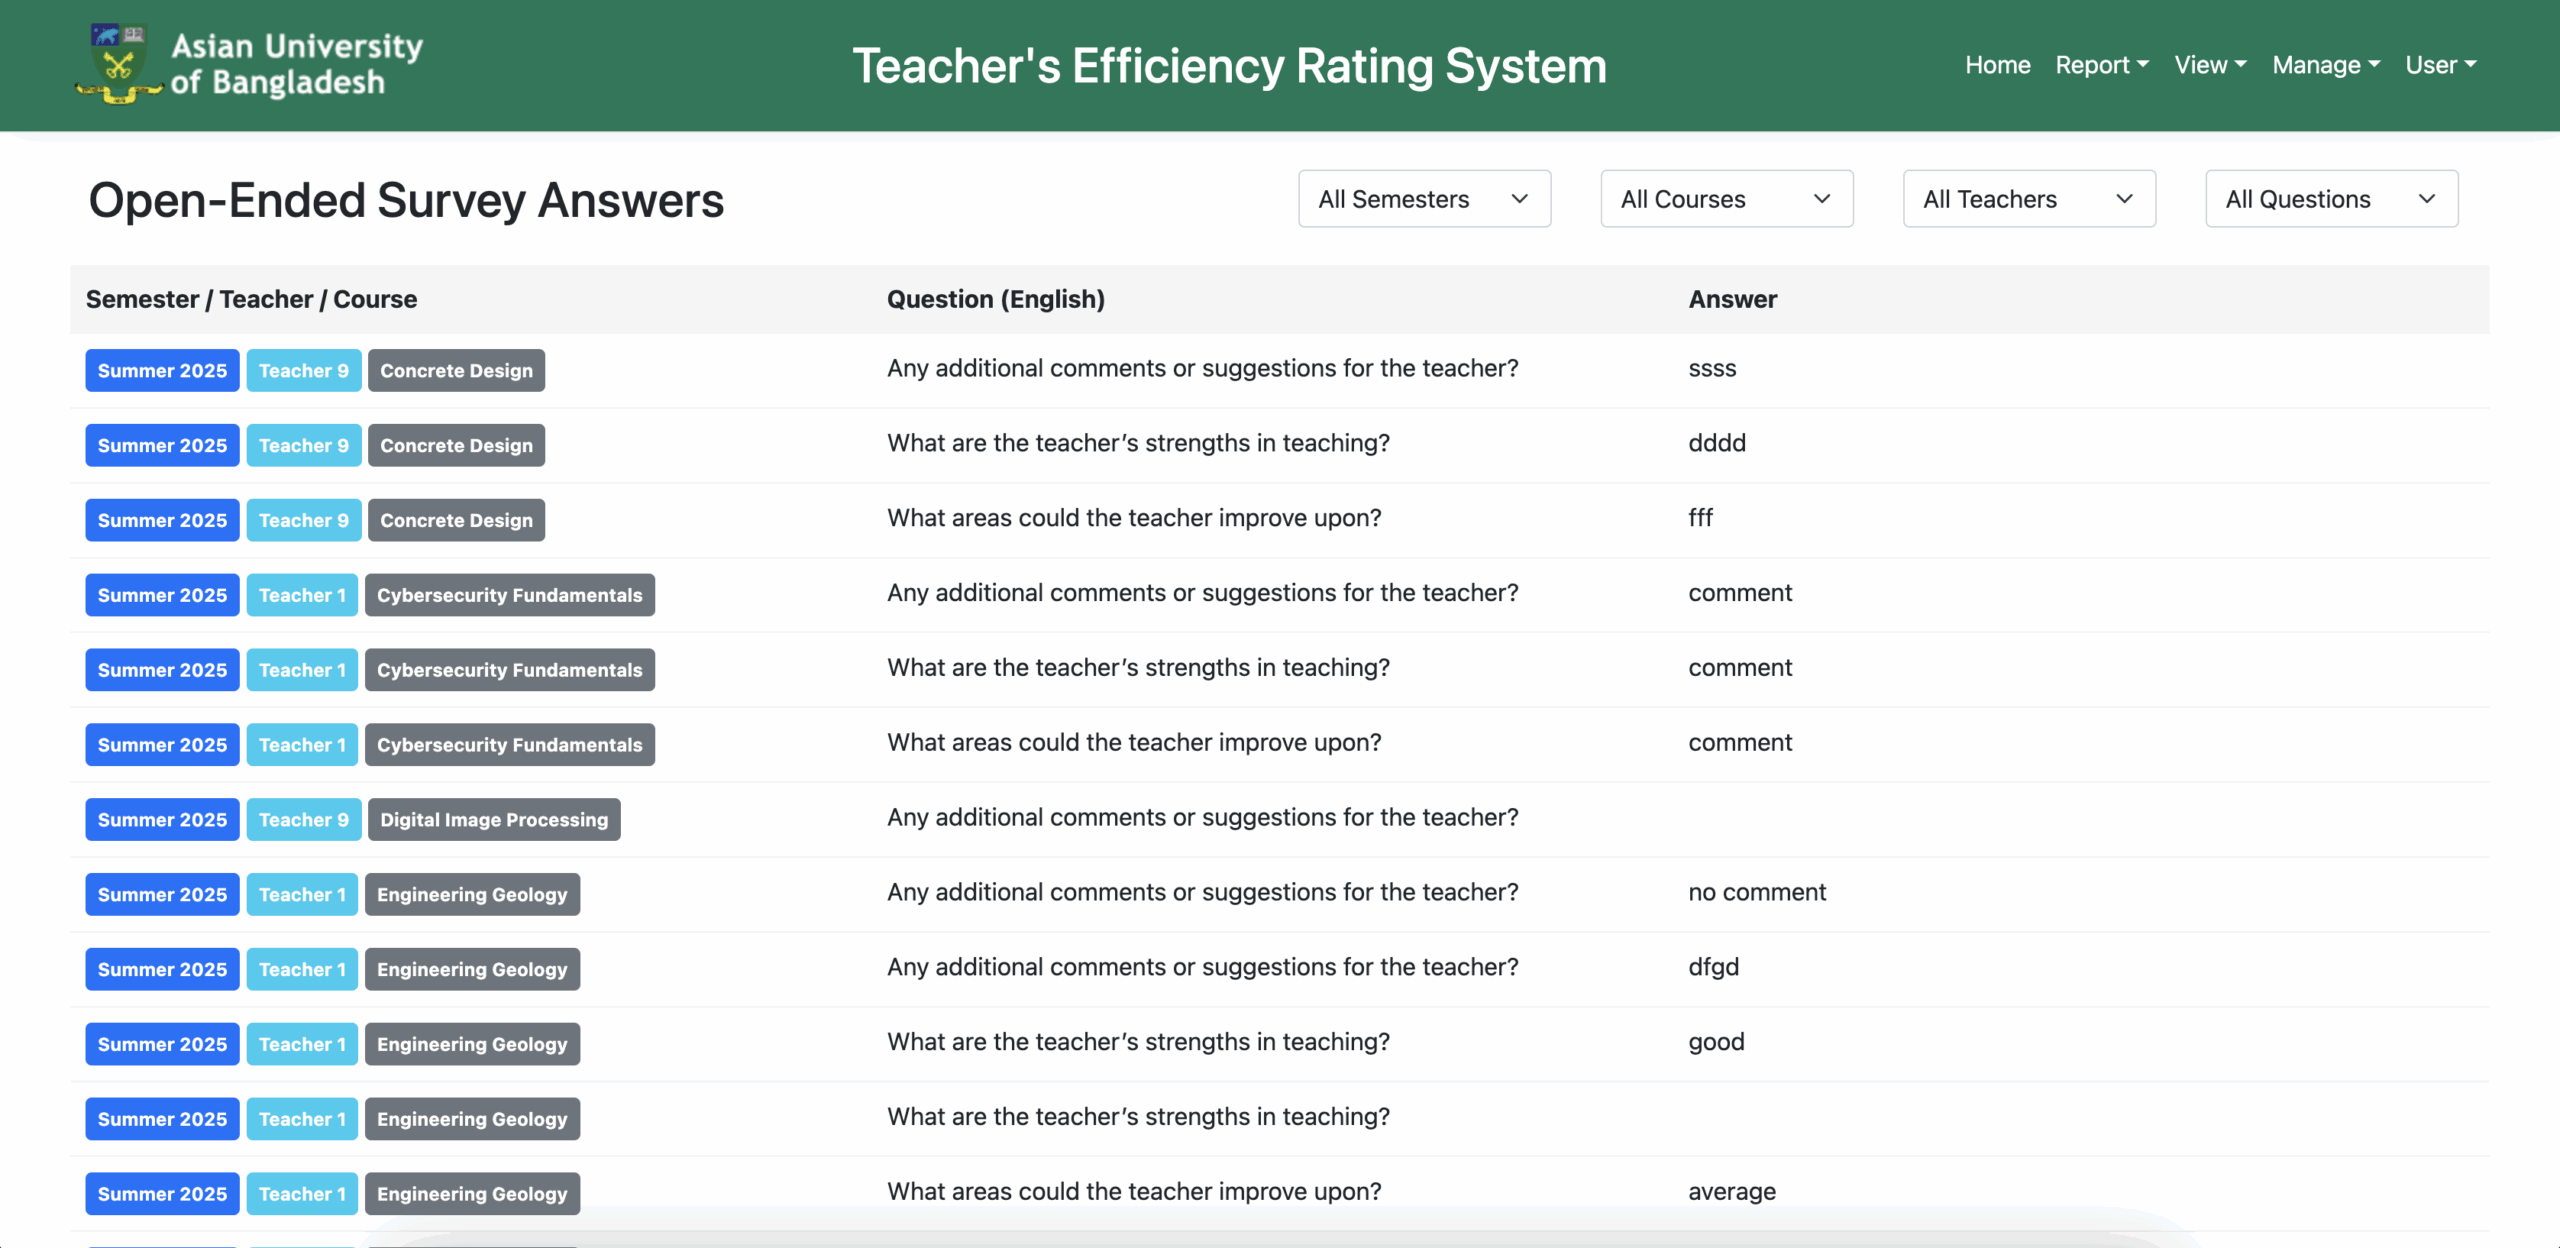Open the Report menu
Viewport: 2560px width, 1248px height.
tap(2101, 65)
